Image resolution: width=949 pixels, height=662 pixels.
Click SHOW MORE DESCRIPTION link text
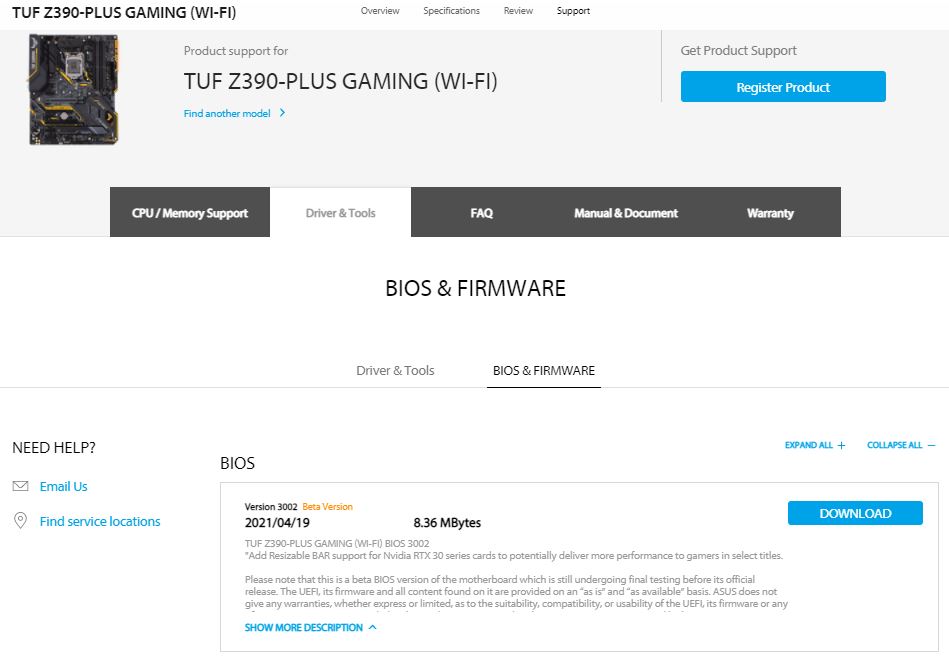[304, 628]
